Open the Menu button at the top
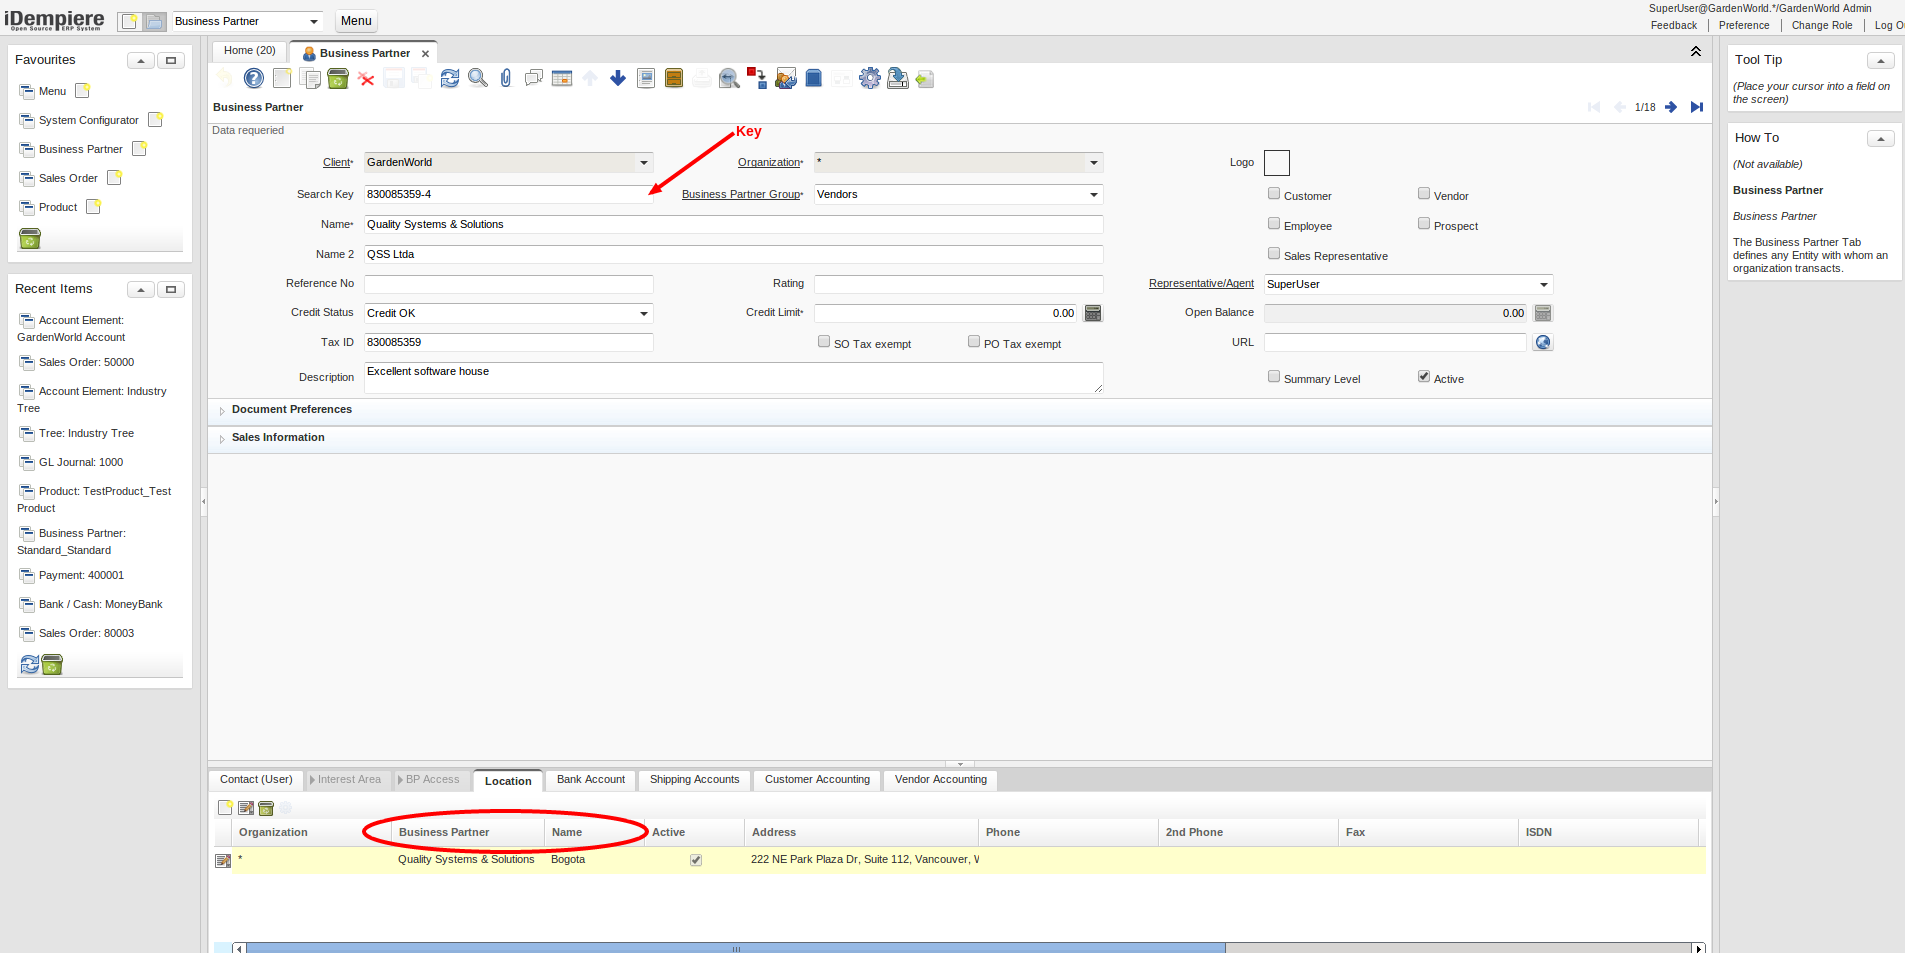Viewport: 1905px width, 953px height. (x=355, y=20)
